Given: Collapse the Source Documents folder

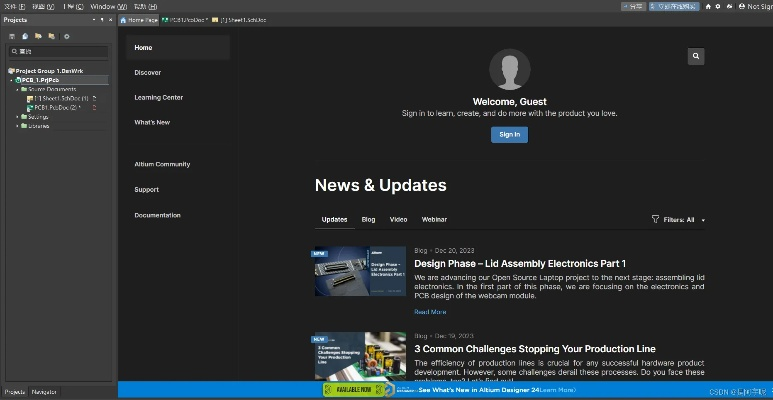Looking at the screenshot, I should pos(18,89).
